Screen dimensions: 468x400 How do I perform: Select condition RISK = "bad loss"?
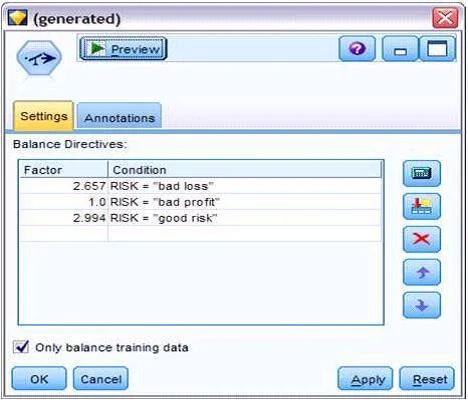point(162,186)
